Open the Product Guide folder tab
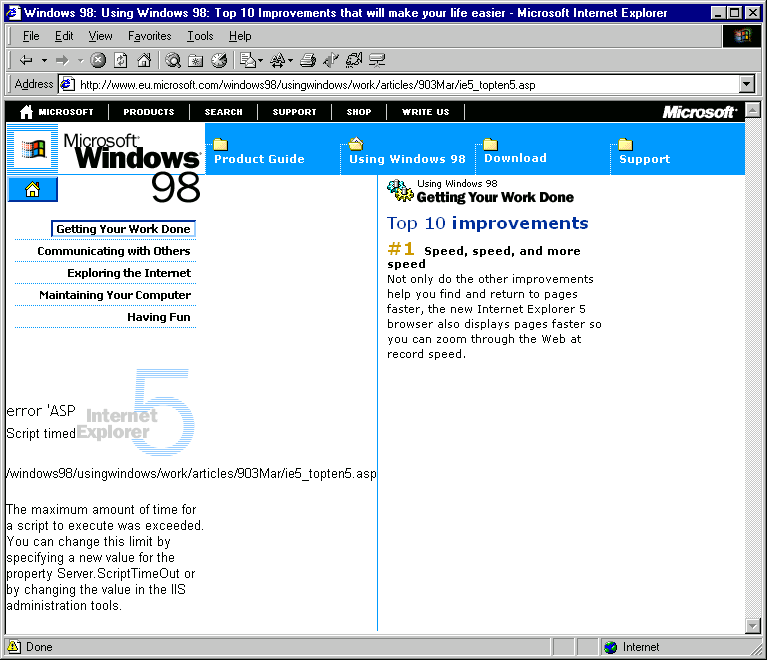 pyautogui.click(x=259, y=159)
